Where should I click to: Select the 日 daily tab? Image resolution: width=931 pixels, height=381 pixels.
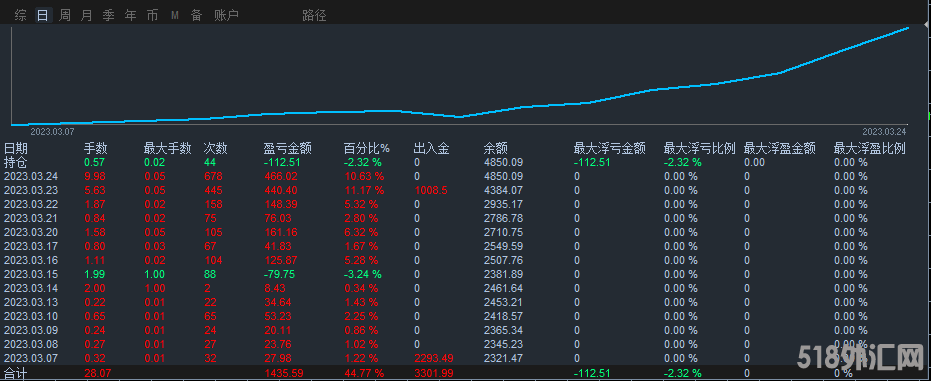[x=43, y=15]
